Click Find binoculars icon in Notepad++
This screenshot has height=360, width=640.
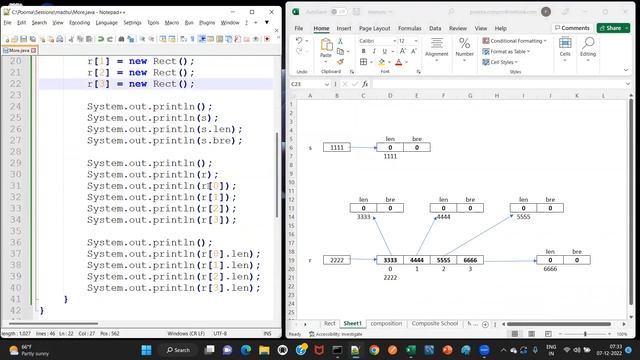coord(122,39)
